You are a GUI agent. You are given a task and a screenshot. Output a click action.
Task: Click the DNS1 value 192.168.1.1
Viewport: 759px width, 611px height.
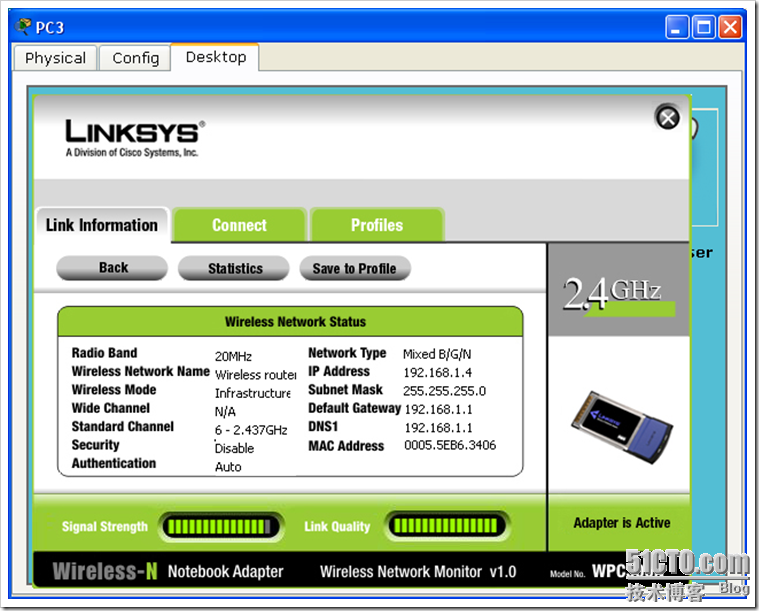[439, 428]
